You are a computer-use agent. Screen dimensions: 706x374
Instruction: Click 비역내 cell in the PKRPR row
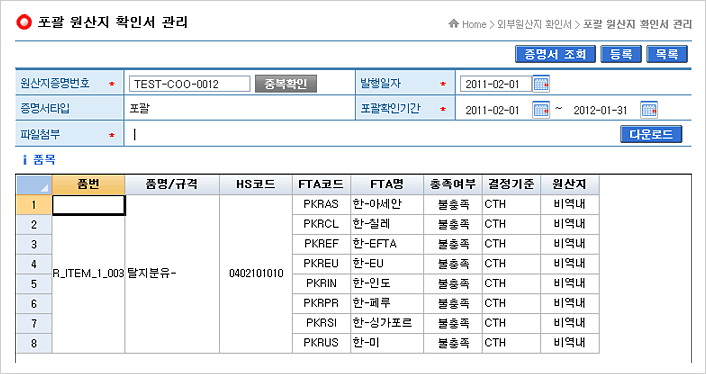point(570,304)
